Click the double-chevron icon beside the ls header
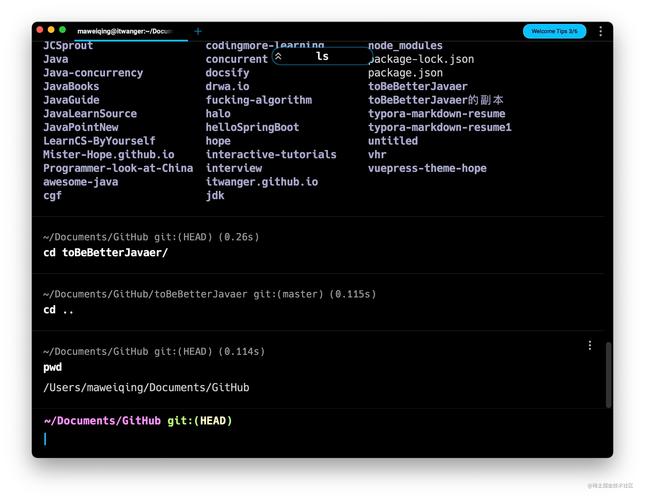The image size is (645, 500). 279,57
